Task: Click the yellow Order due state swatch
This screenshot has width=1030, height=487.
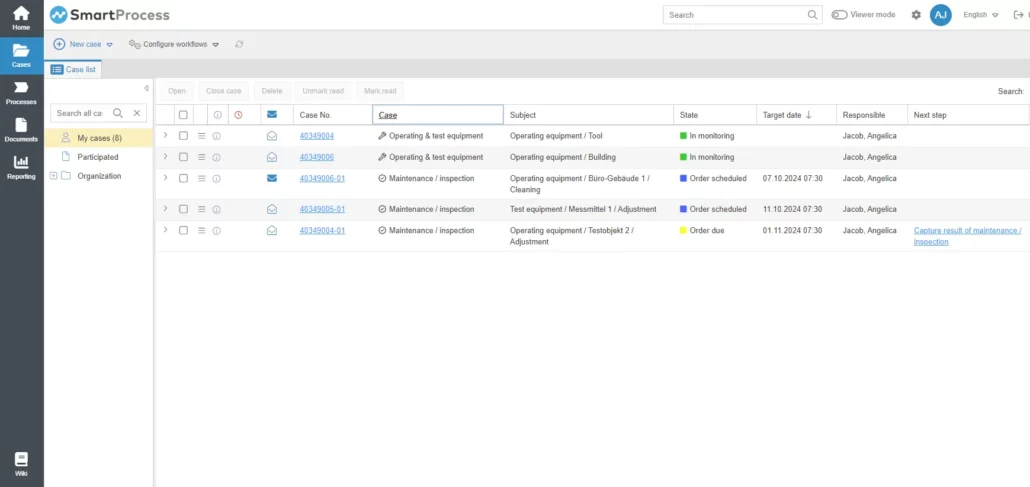Action: (683, 231)
